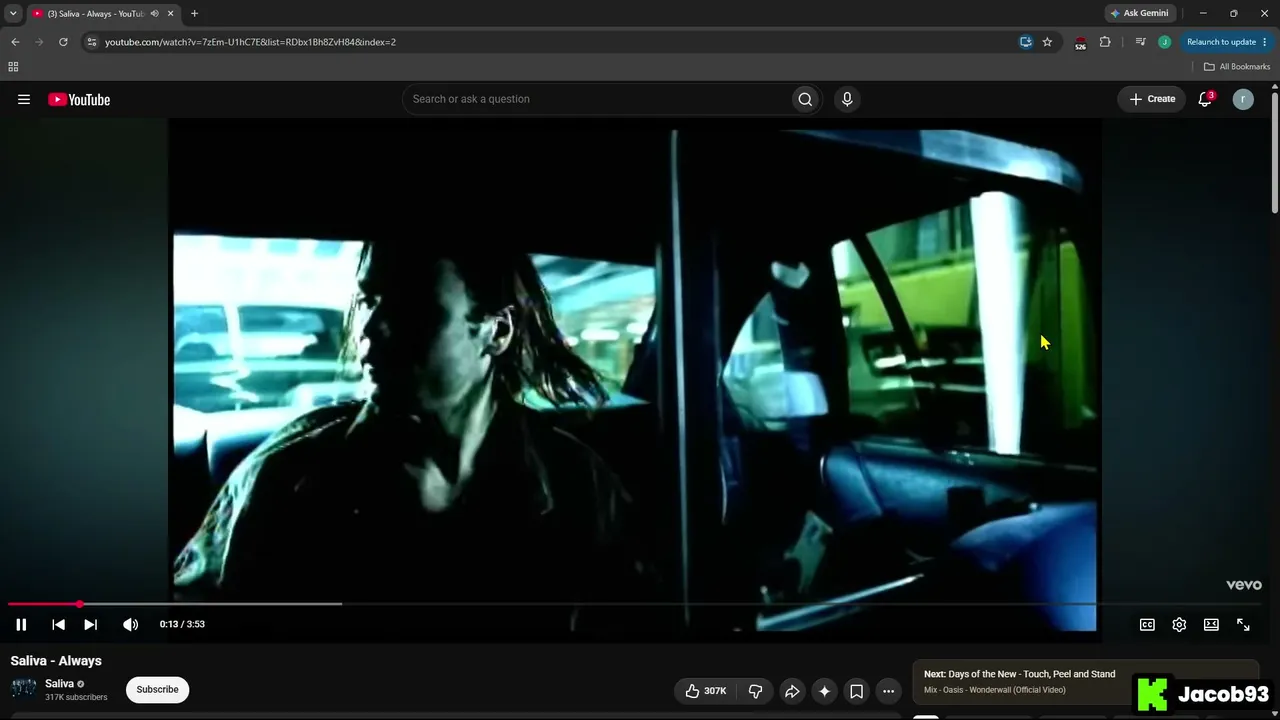
Task: Open the Apps grid shortcut in bookmarks bar
Action: (x=13, y=67)
